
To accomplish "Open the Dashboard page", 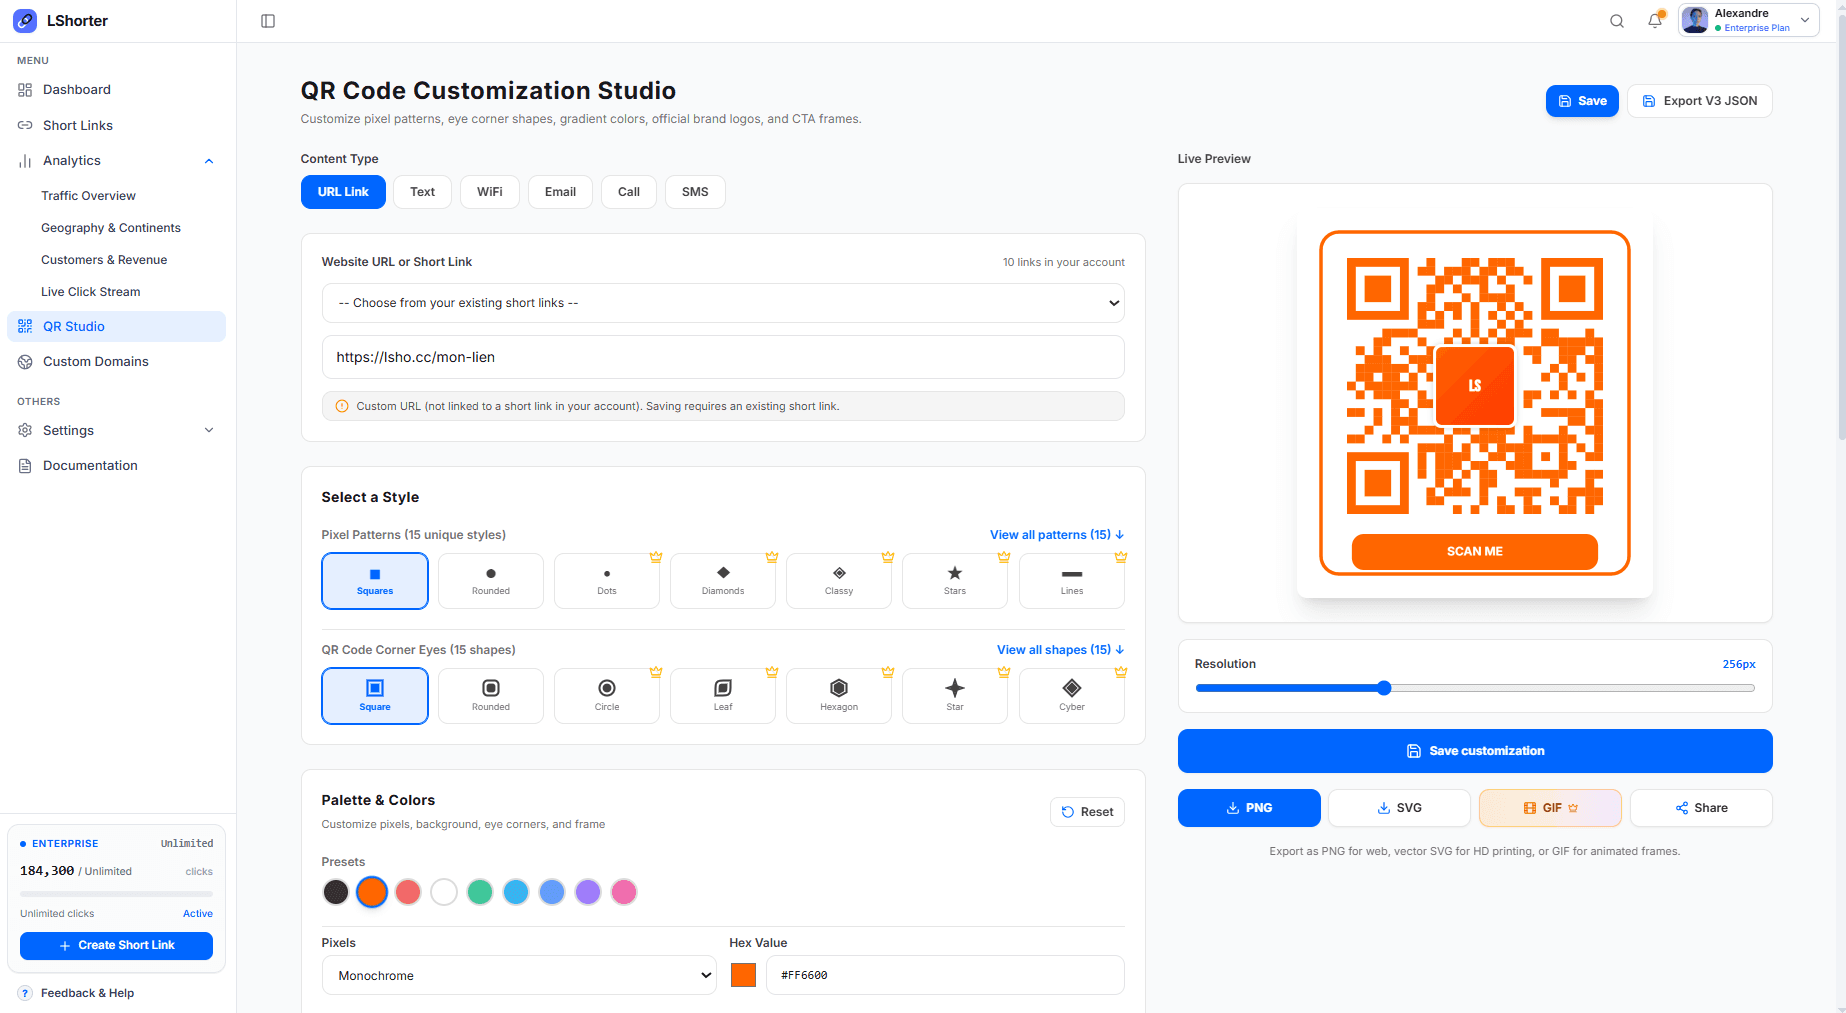I will [116, 90].
